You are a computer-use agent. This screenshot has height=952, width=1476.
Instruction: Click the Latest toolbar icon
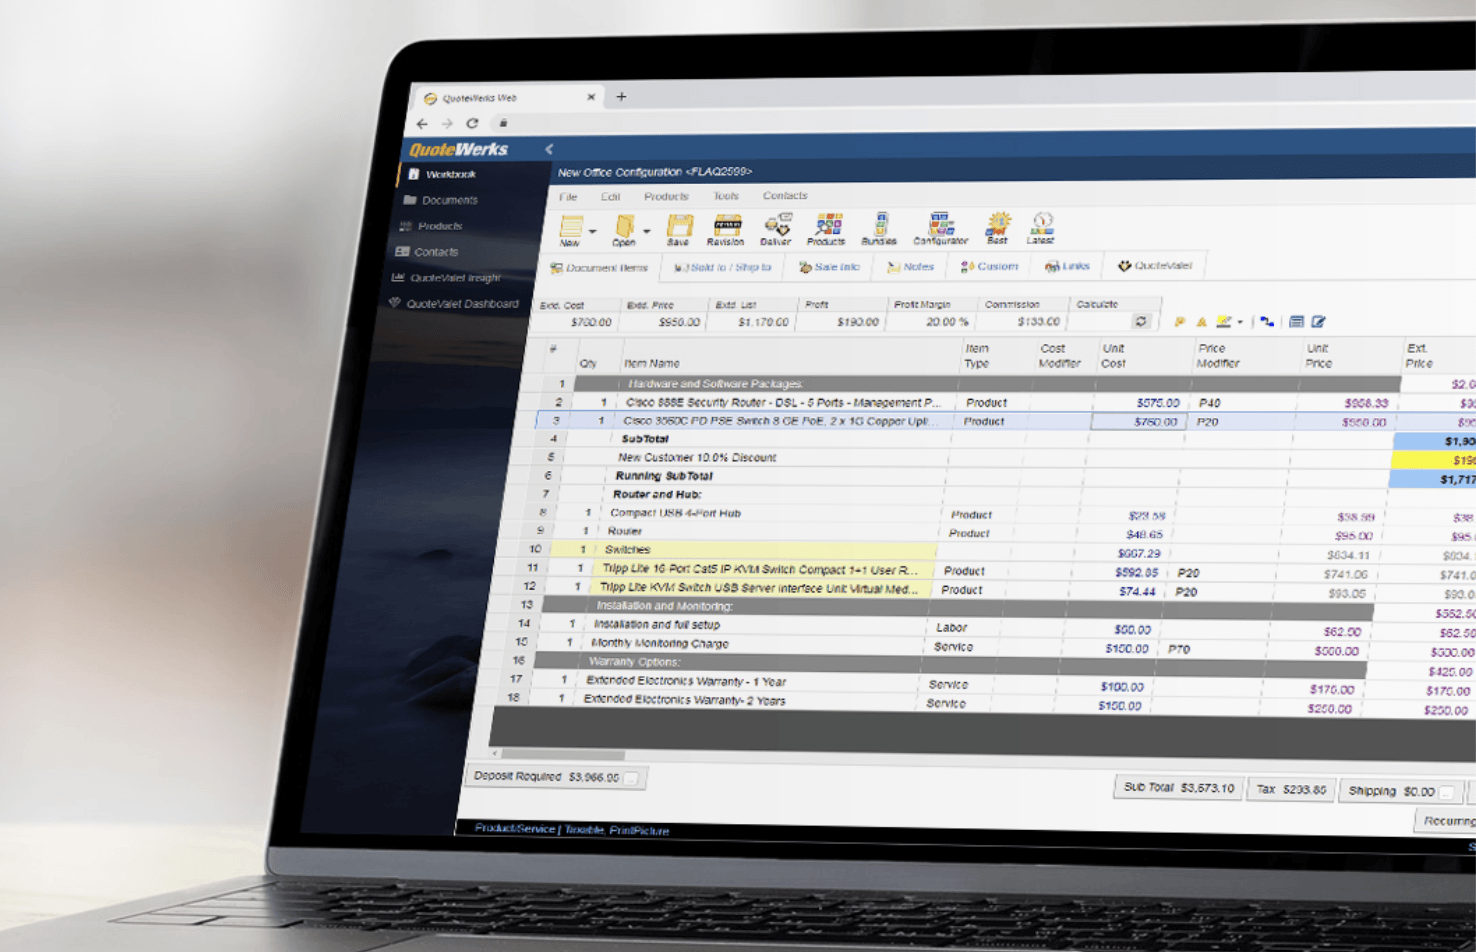1041,228
